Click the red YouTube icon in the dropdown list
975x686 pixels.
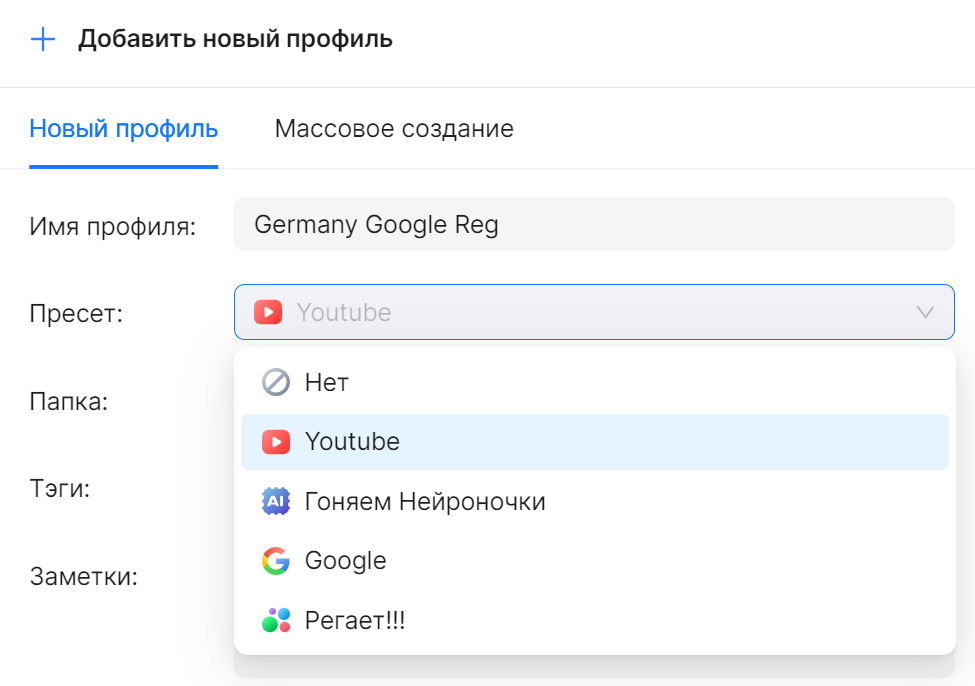coord(275,441)
